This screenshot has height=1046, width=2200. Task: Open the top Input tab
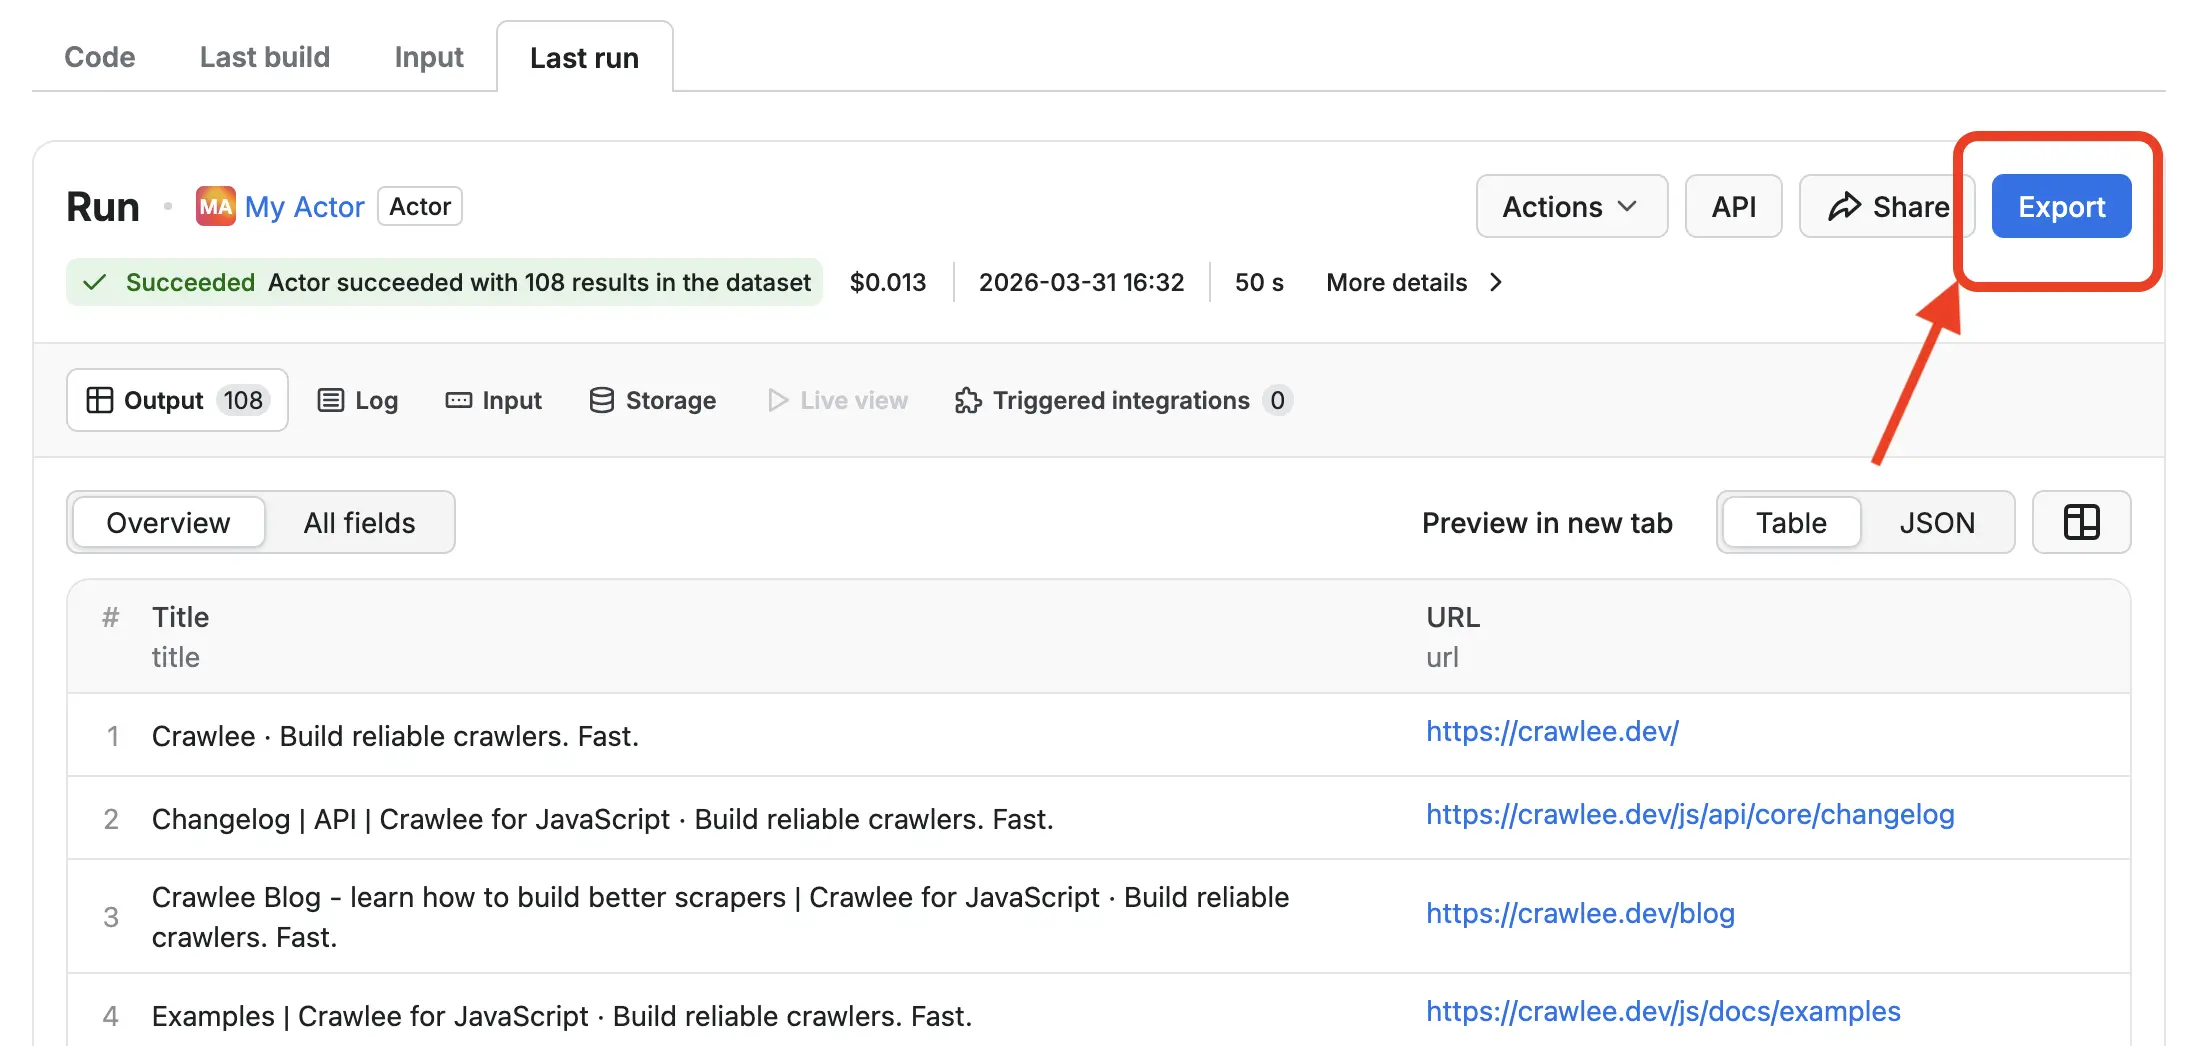pos(429,57)
